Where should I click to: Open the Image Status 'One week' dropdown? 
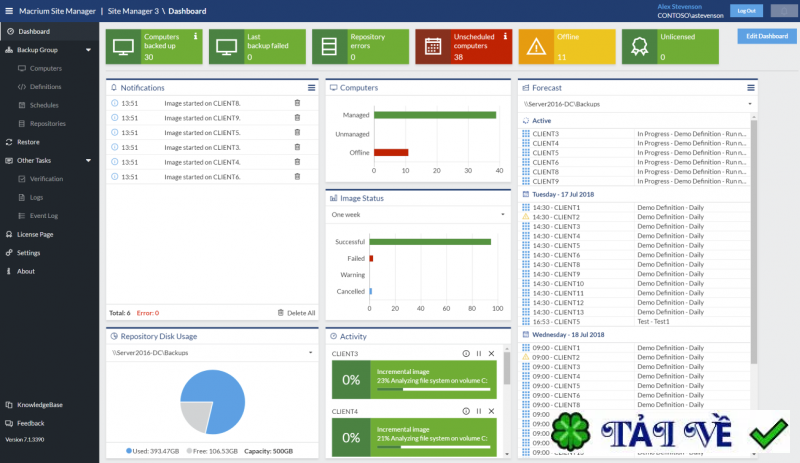pyautogui.click(x=418, y=214)
